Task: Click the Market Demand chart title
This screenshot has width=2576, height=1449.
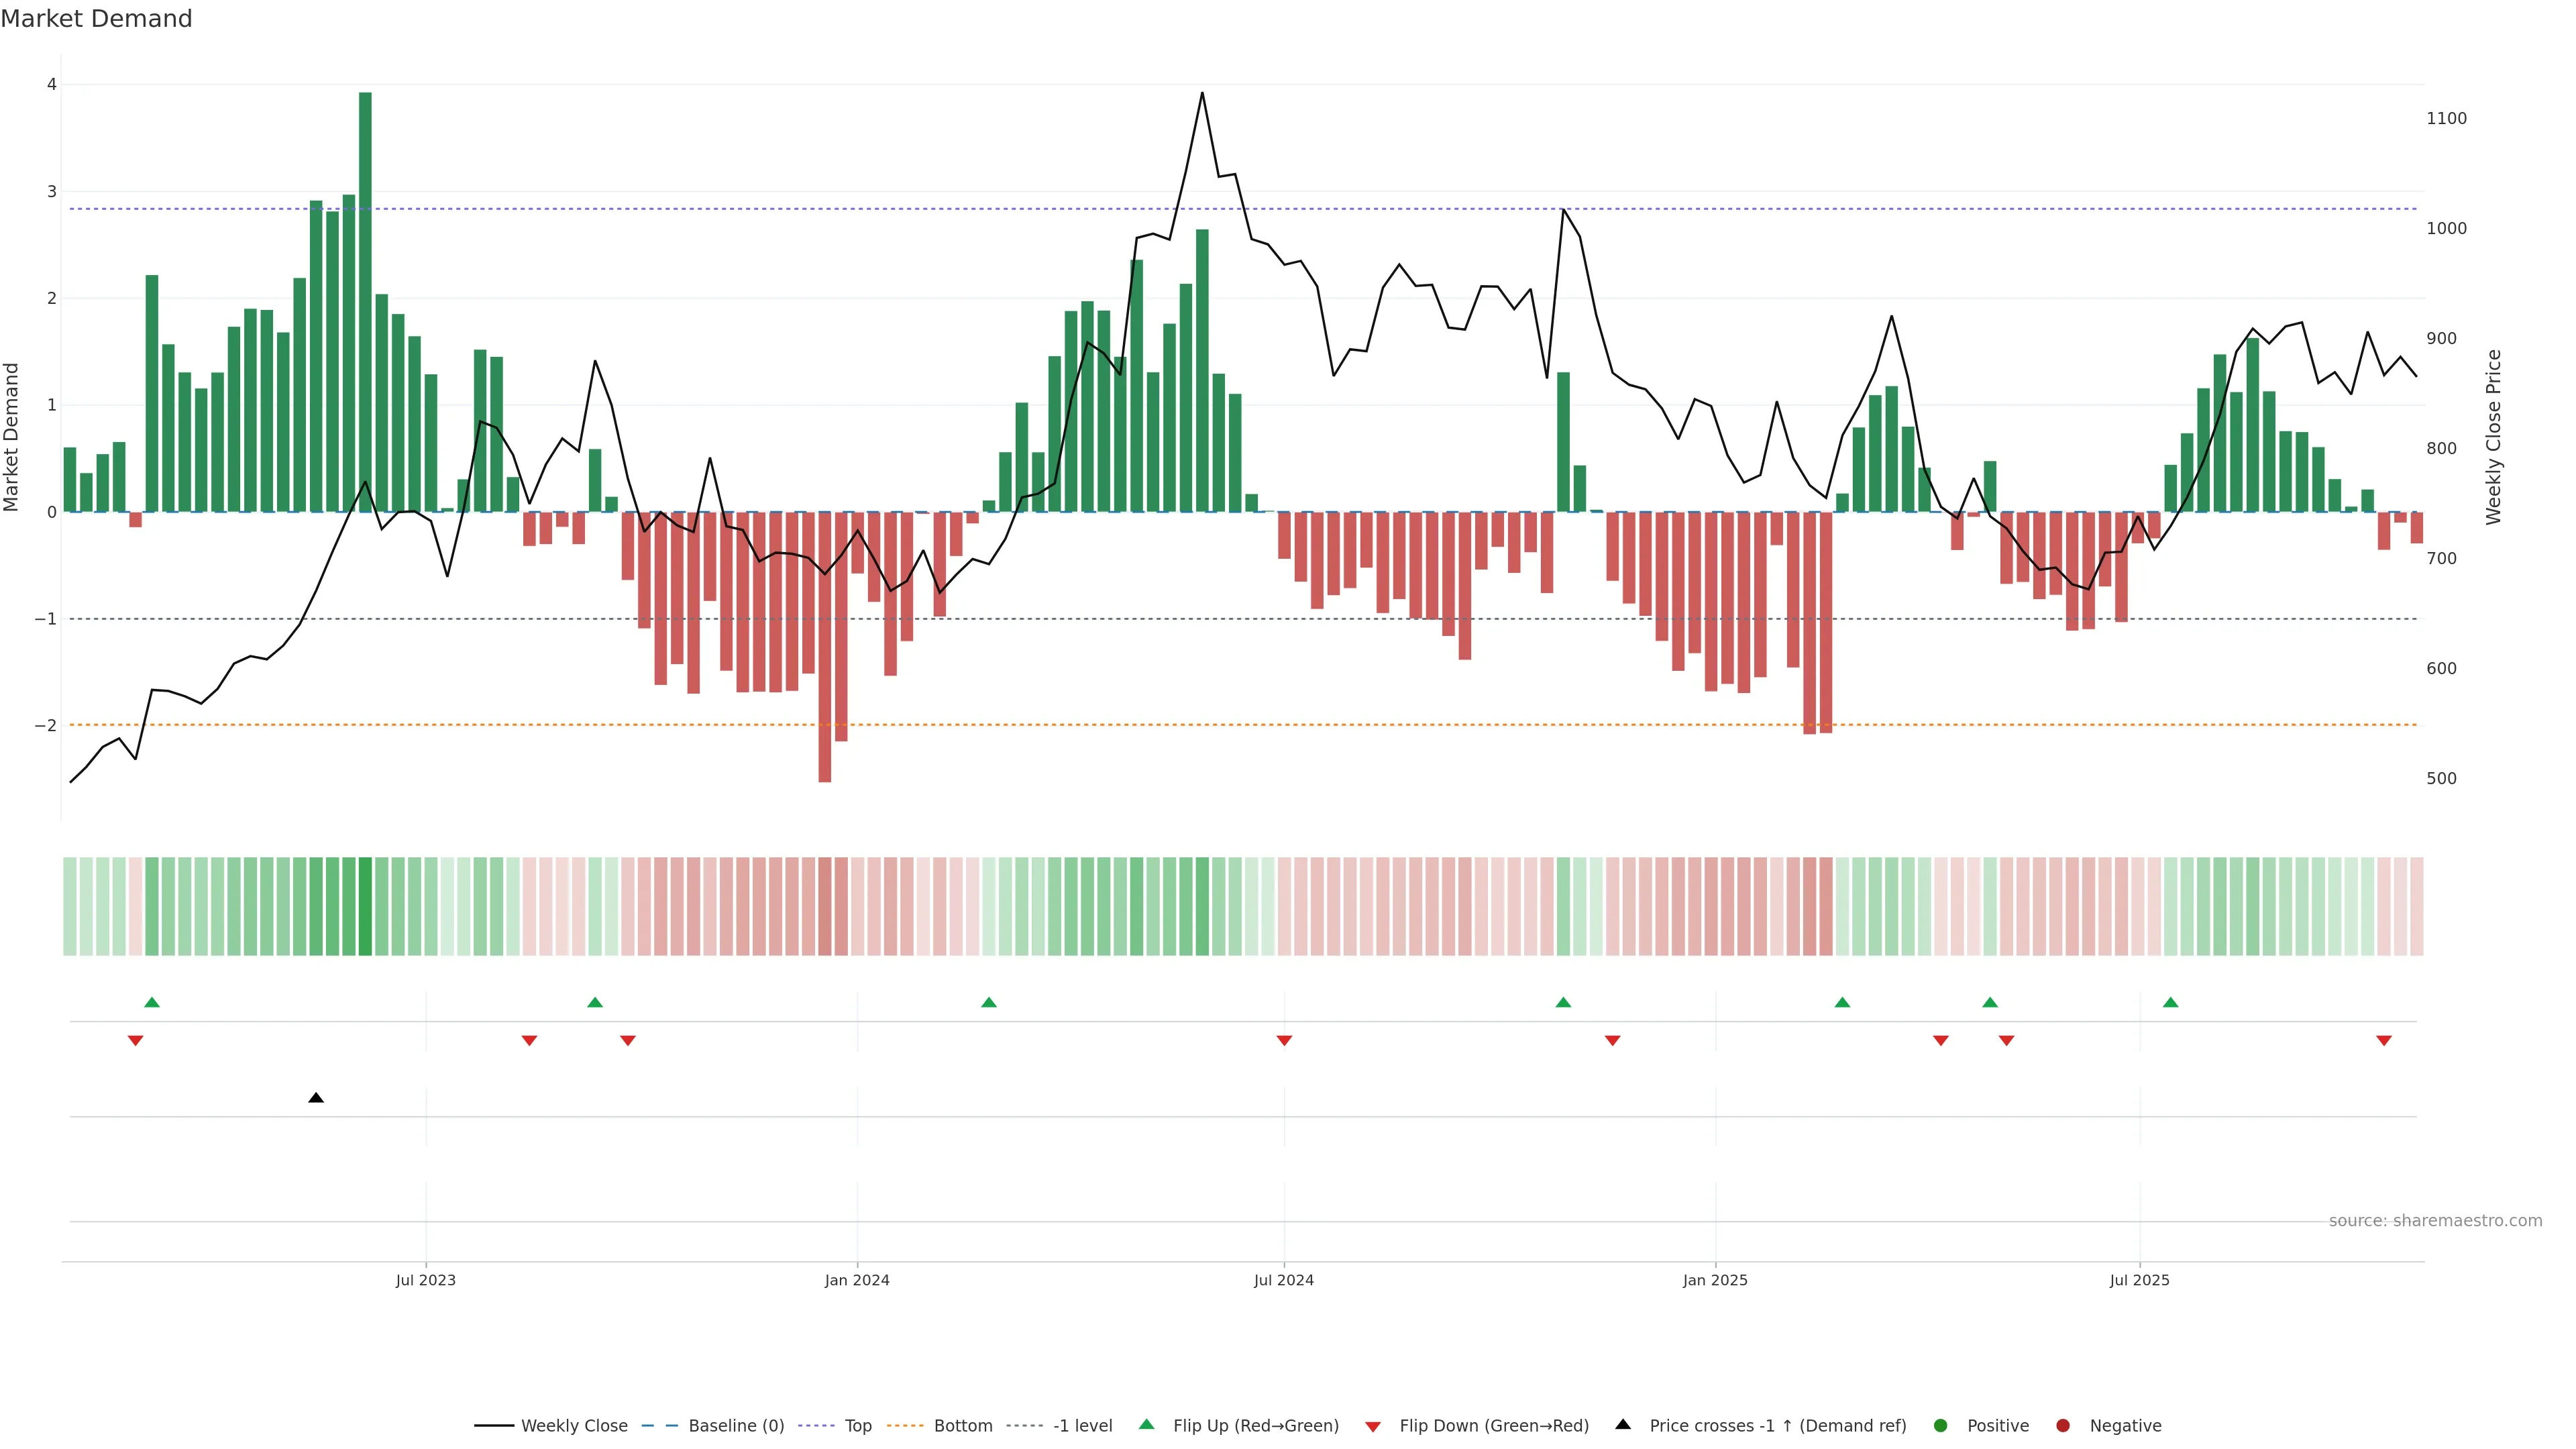Action: point(96,19)
